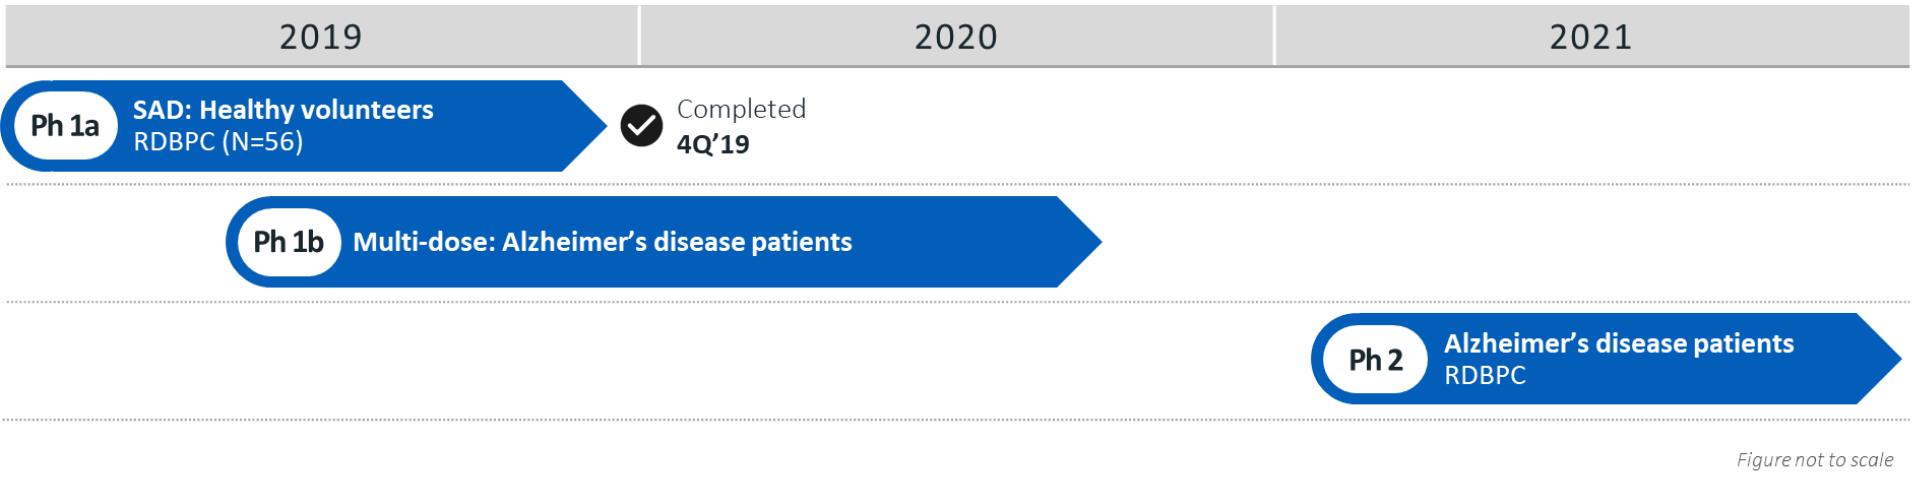Click the divider between 2019 and 2020
Screen dimensions: 1913x488
click(639, 36)
